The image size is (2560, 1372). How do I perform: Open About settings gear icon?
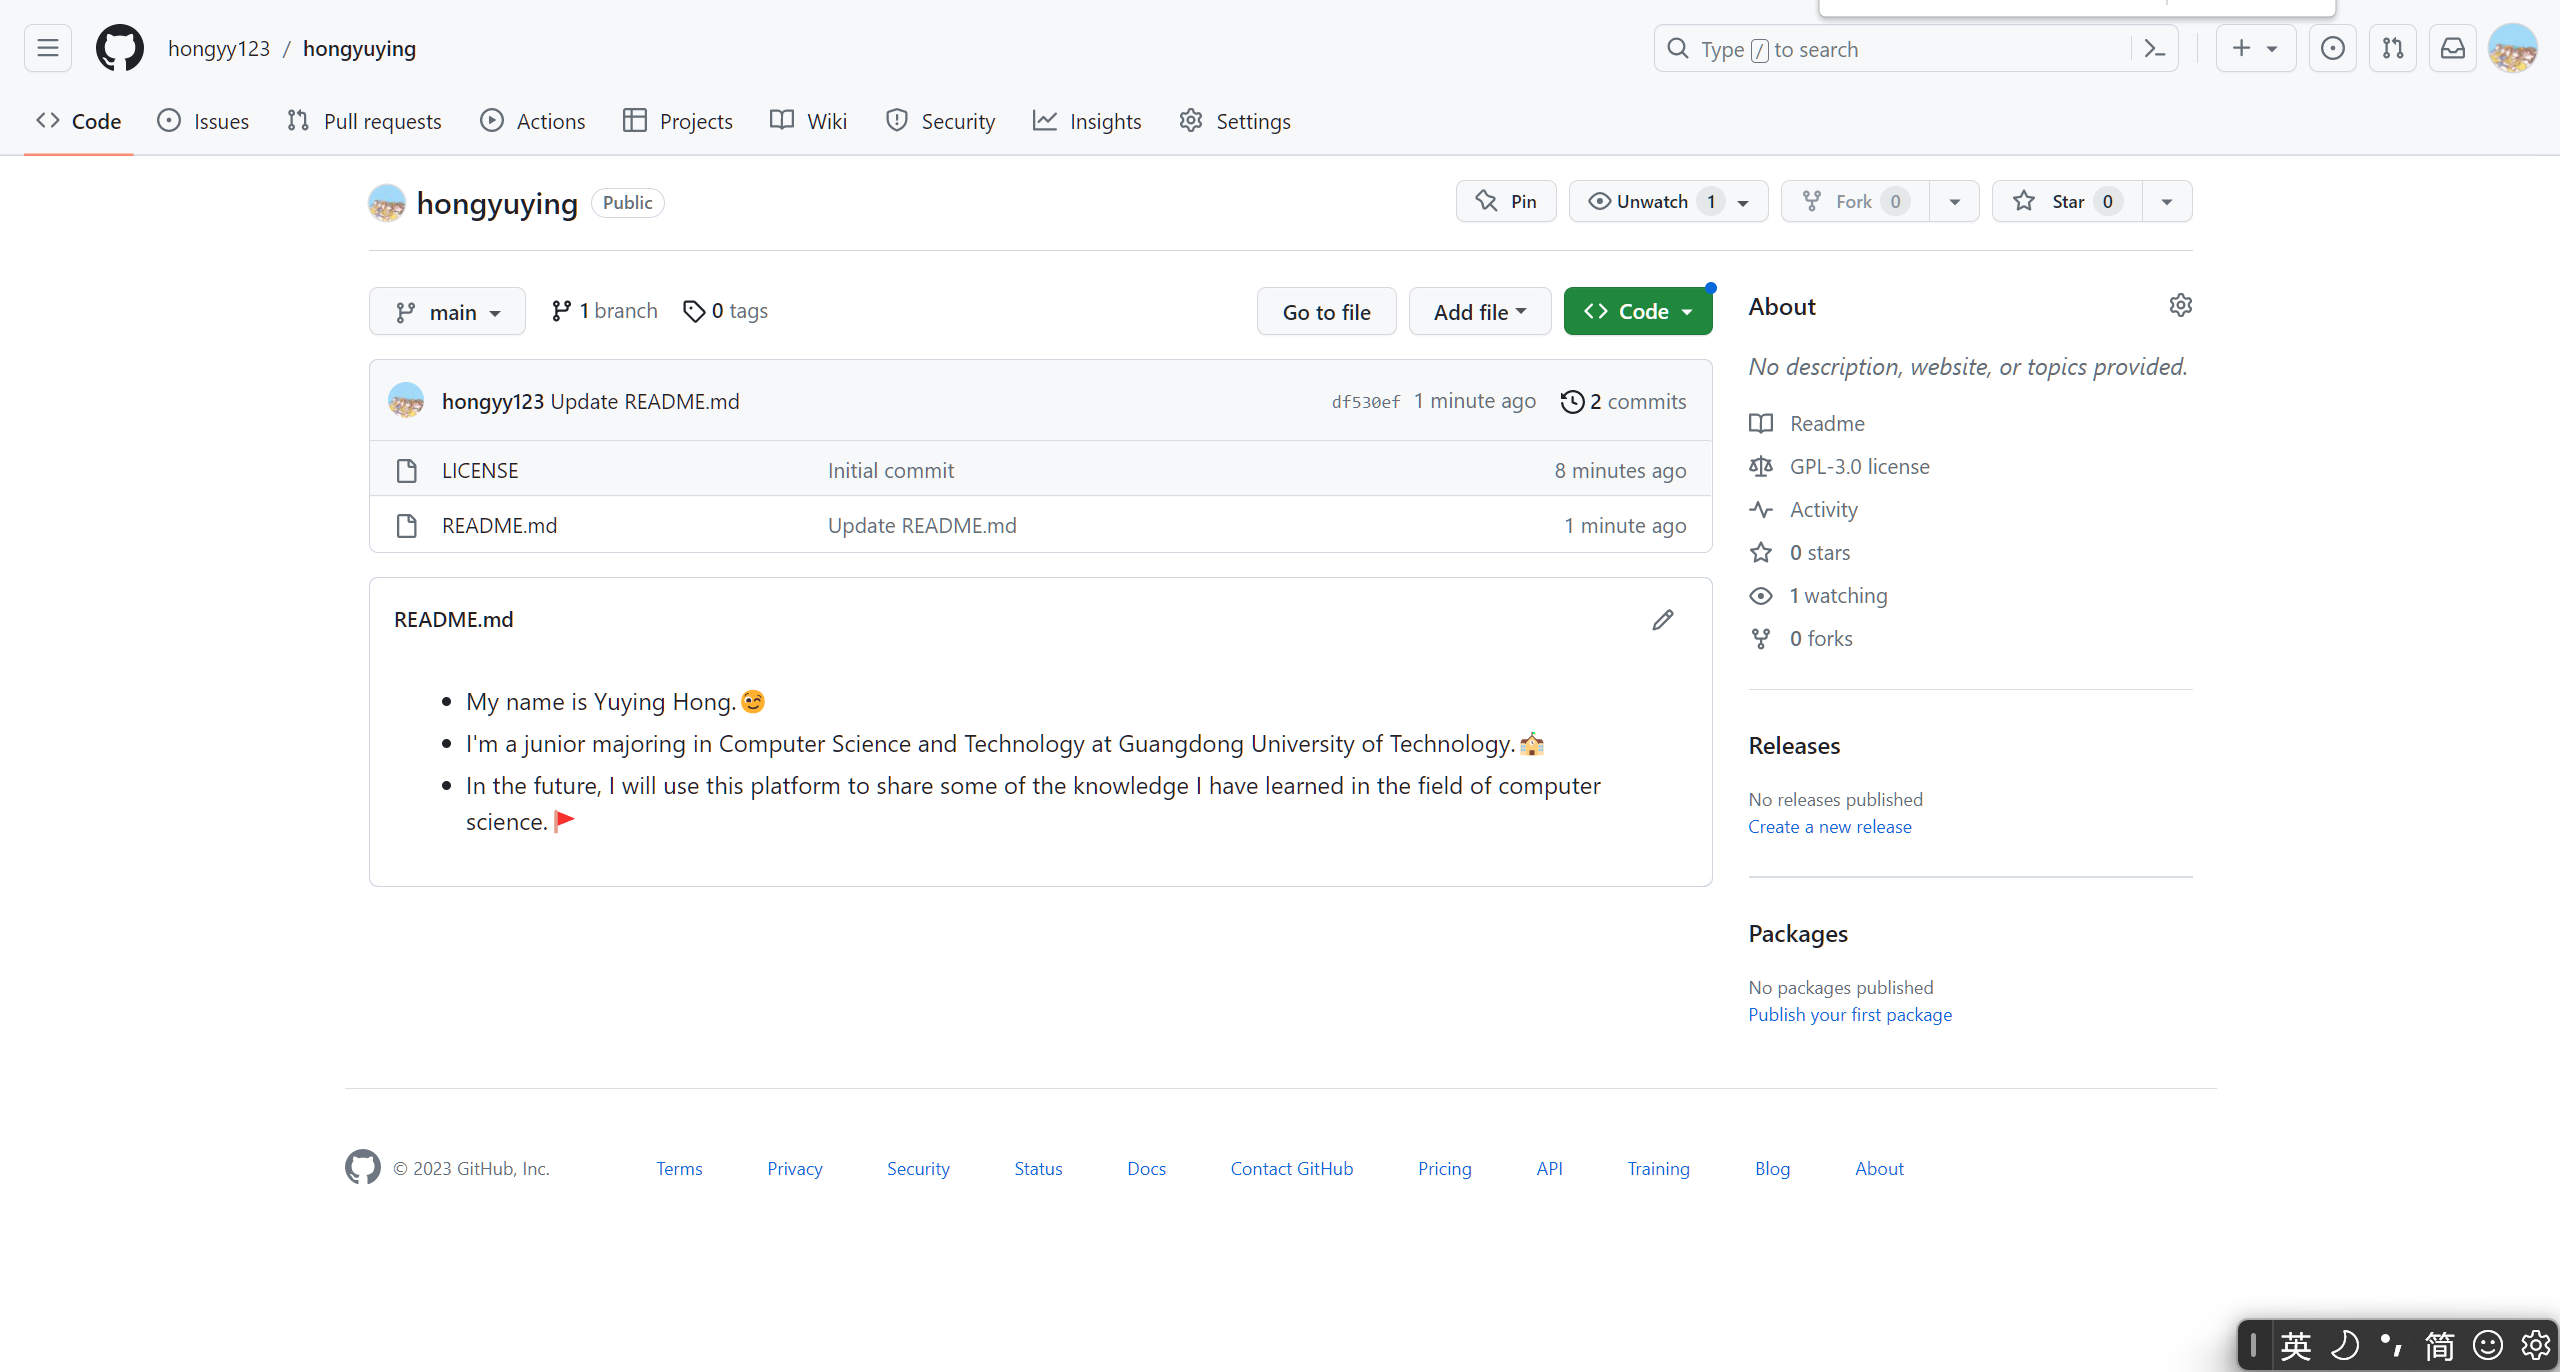click(x=2180, y=305)
